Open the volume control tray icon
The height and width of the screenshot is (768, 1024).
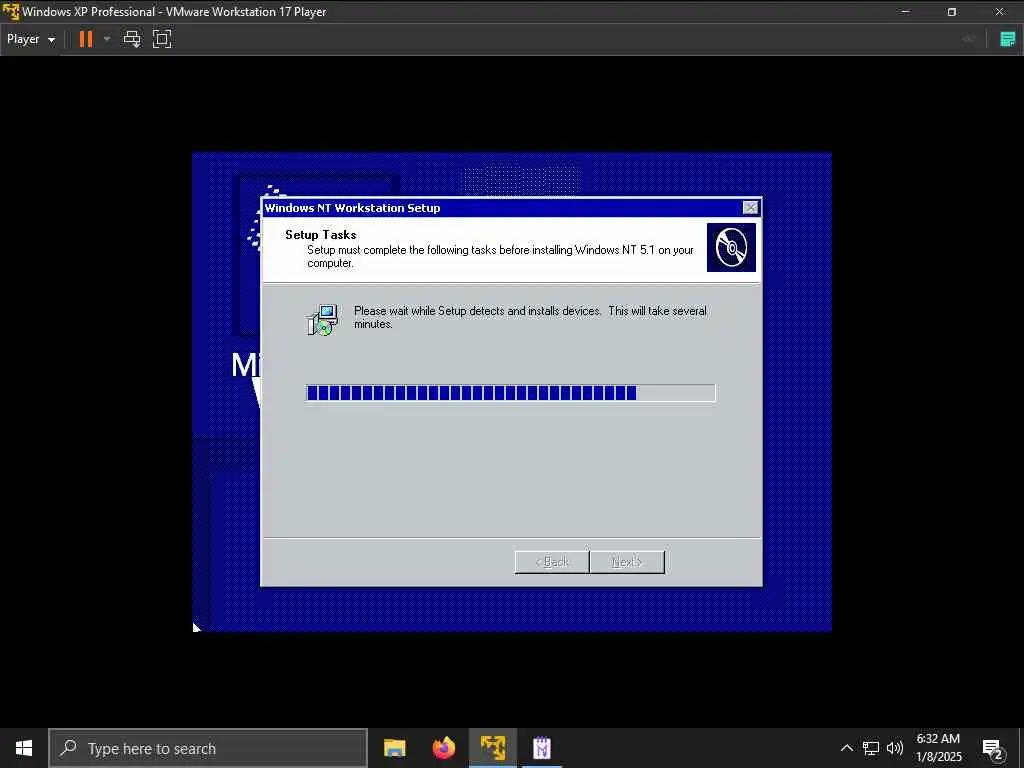(x=895, y=748)
